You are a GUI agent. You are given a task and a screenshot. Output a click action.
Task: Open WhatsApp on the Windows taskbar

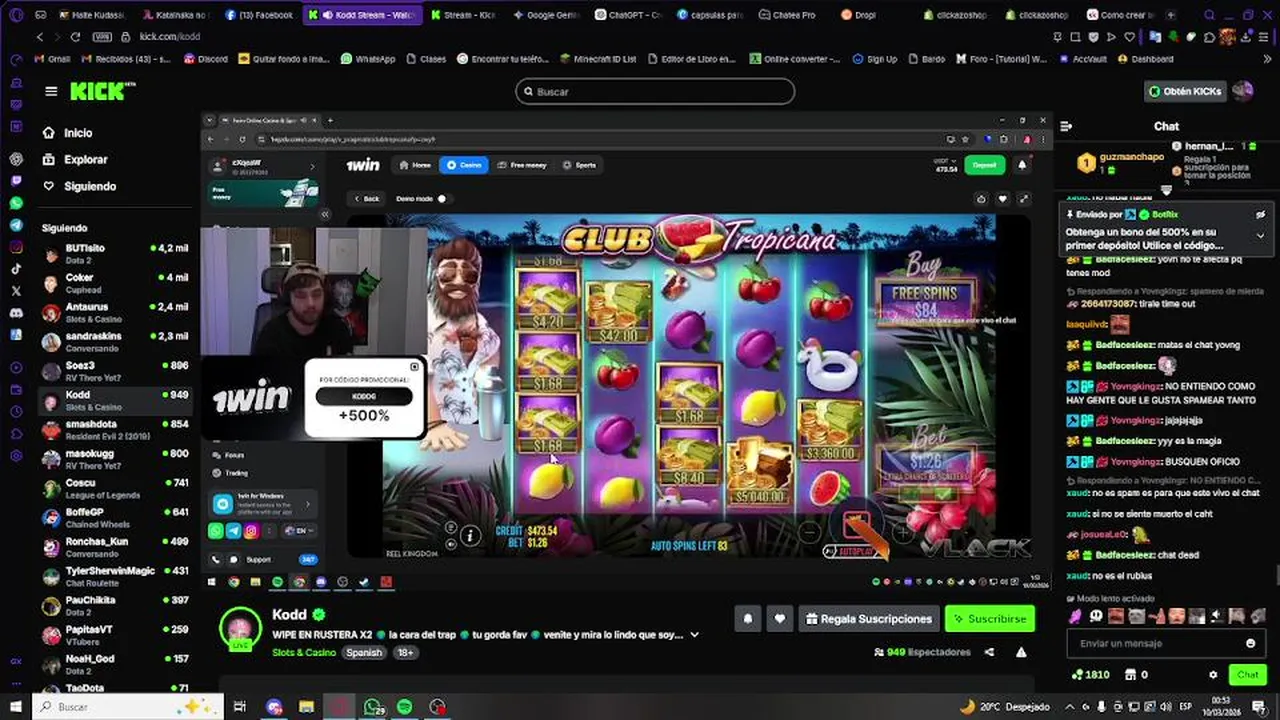373,707
